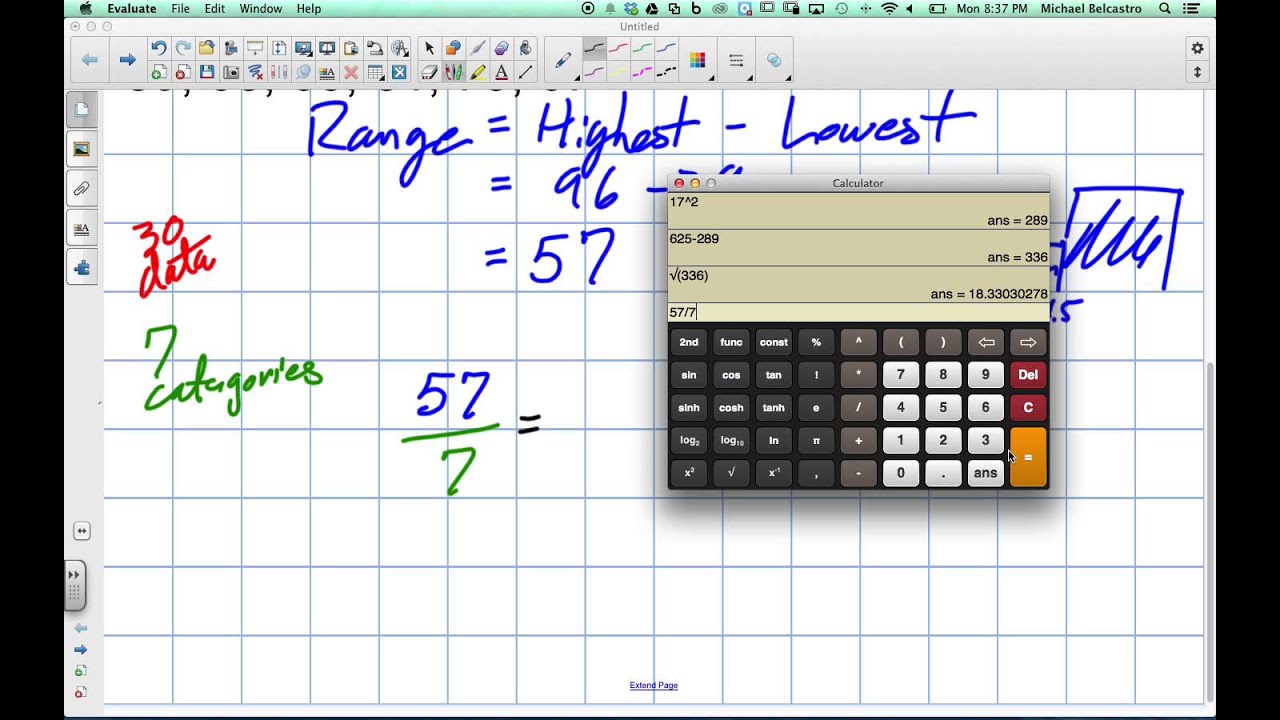Open the Properties sidebar tab
The height and width of the screenshot is (720, 1280).
coord(82,228)
